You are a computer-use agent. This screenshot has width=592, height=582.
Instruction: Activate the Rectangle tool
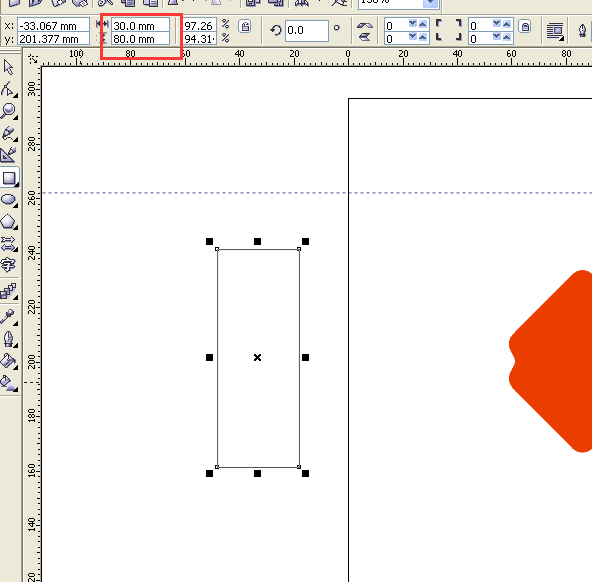tap(9, 177)
